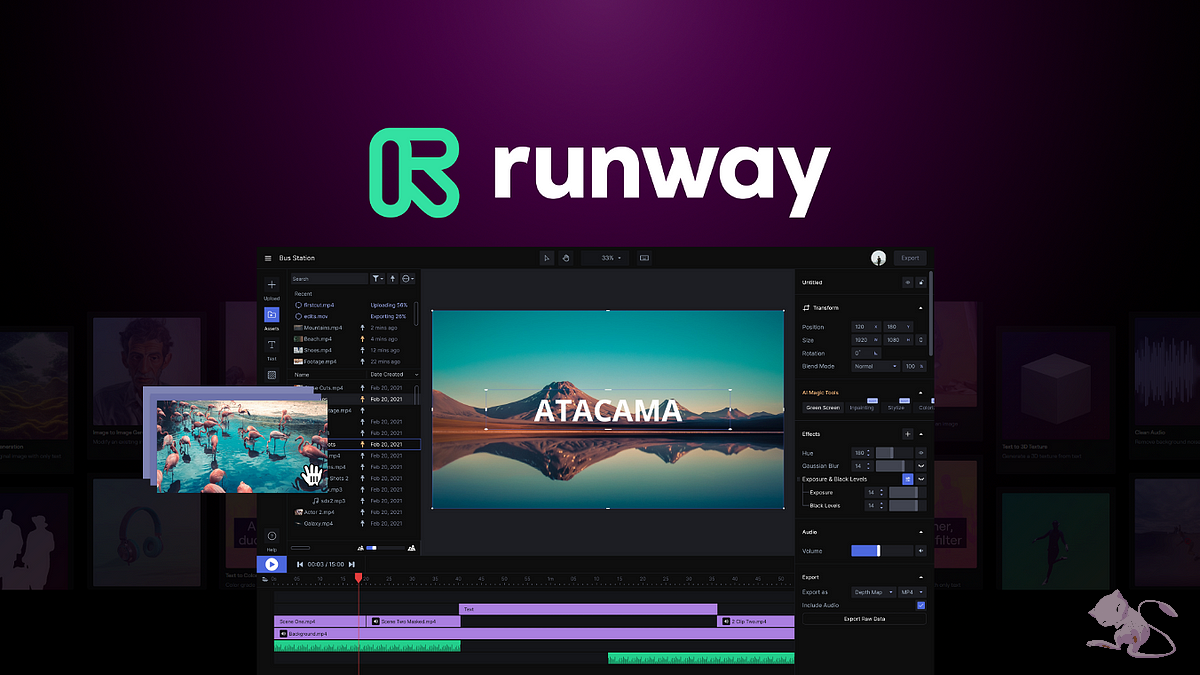The height and width of the screenshot is (675, 1200).
Task: Click the upload arrow icon on Beach.mp4 row
Action: tap(362, 338)
